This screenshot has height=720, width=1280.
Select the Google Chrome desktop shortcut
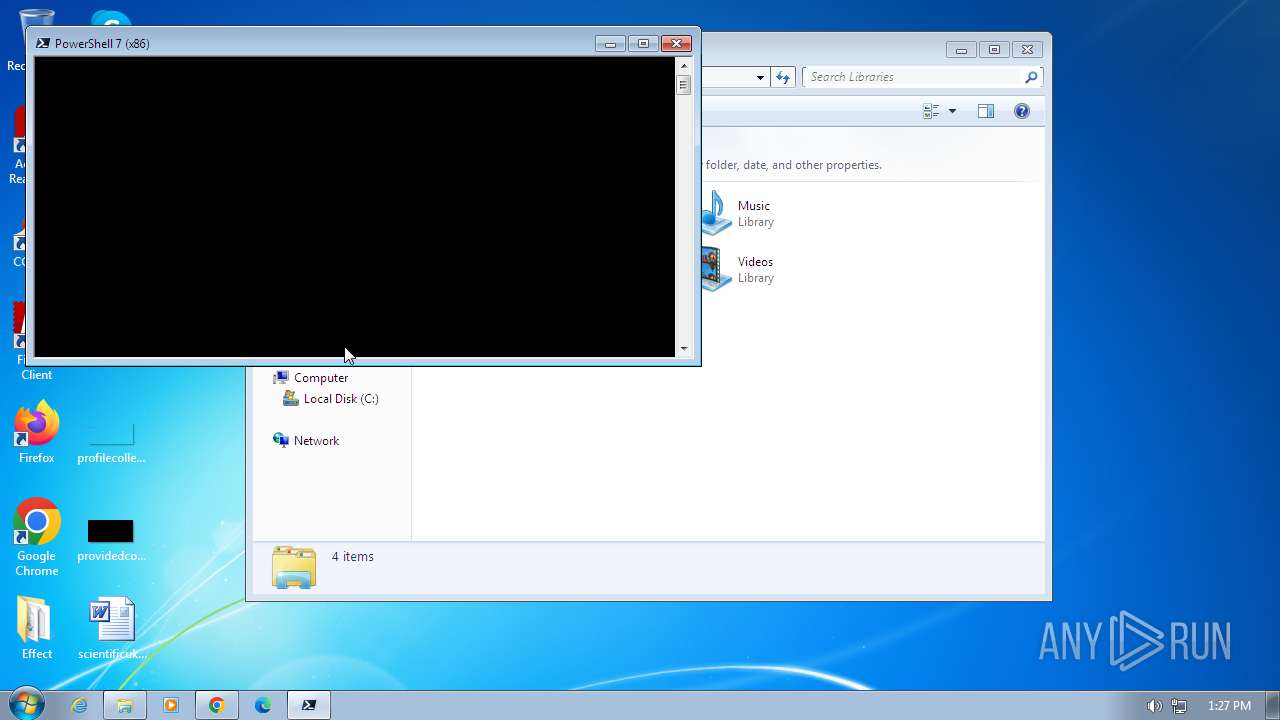click(37, 538)
